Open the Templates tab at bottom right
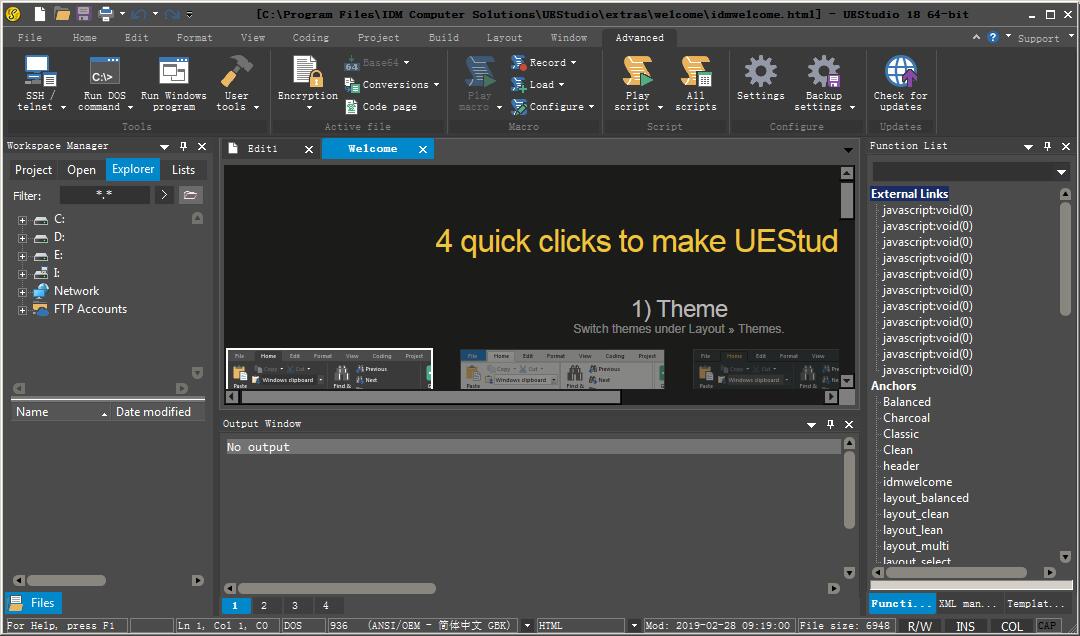The image size is (1080, 636). tap(1036, 604)
